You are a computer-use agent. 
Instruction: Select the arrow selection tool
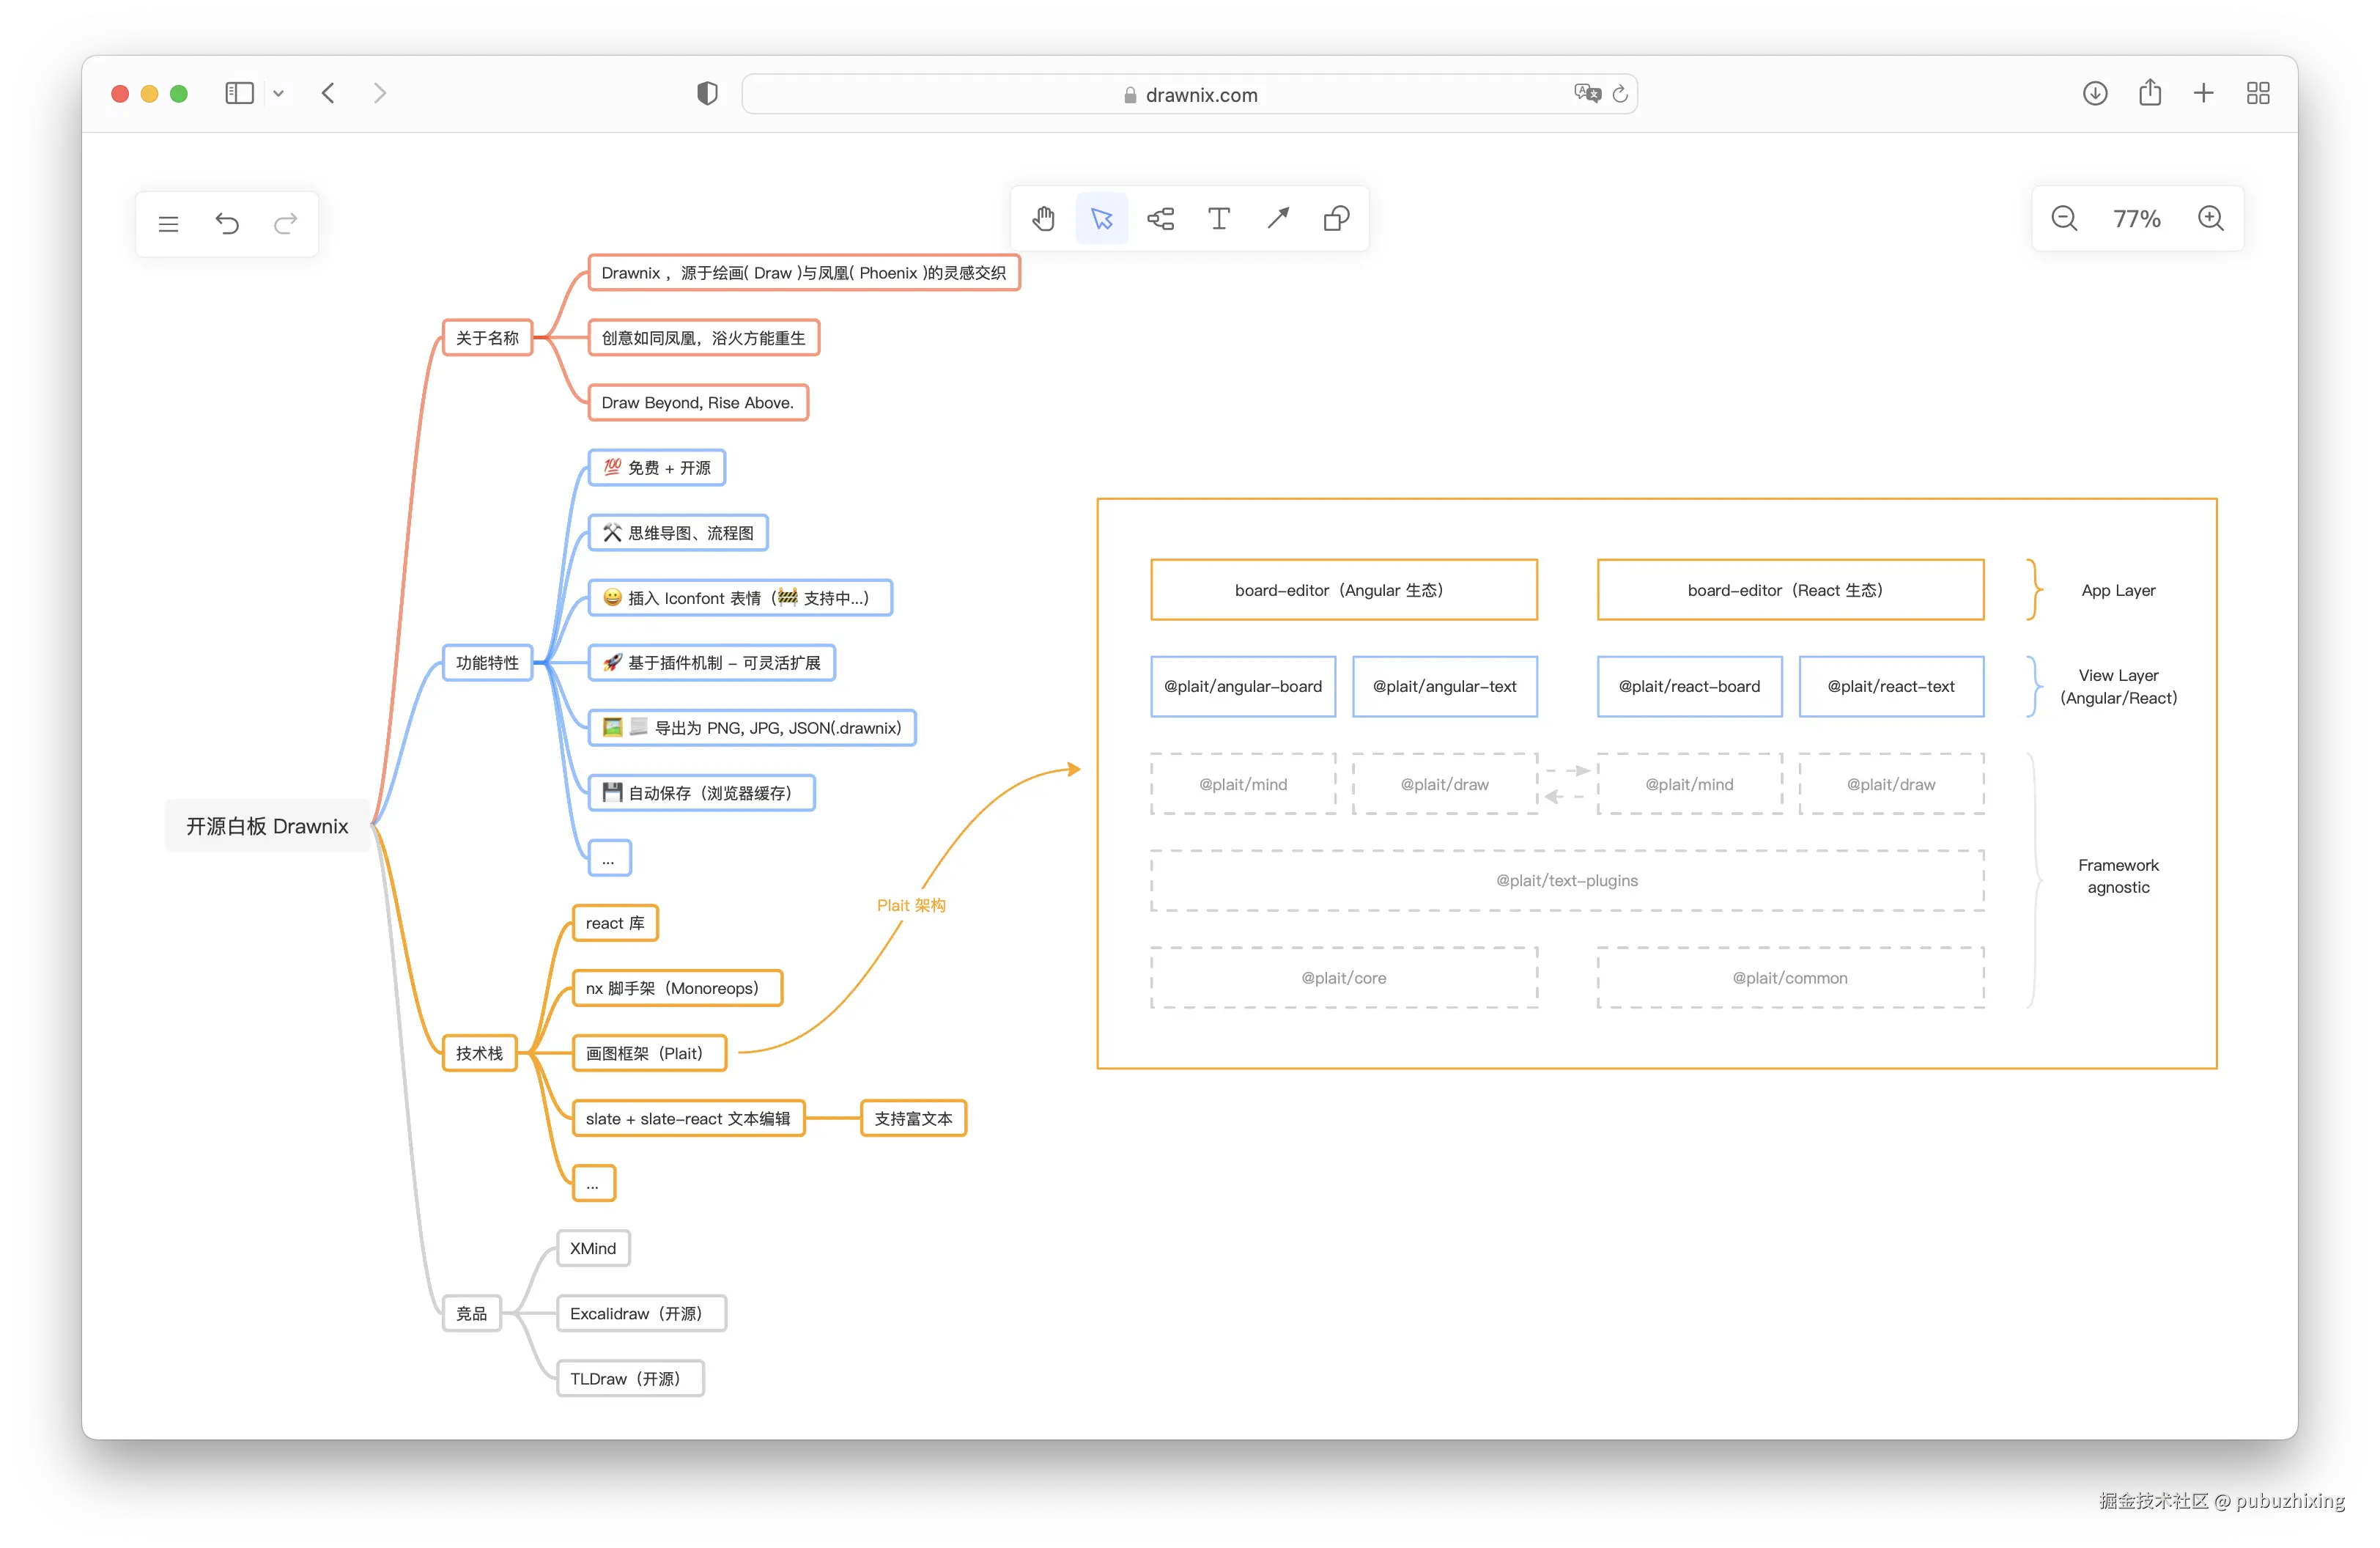[1102, 218]
